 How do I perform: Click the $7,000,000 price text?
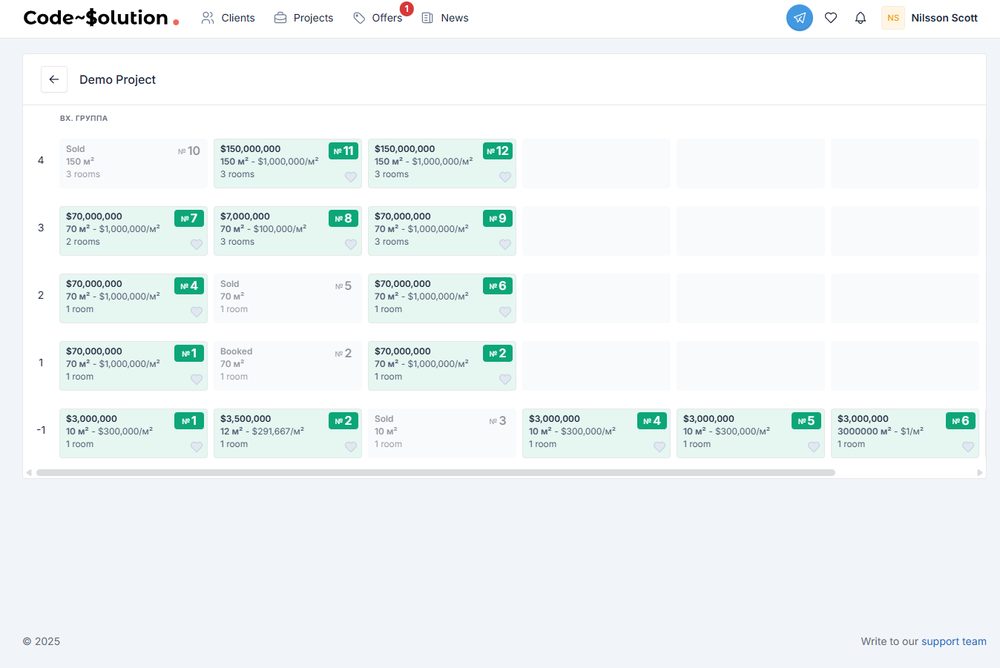(x=245, y=216)
